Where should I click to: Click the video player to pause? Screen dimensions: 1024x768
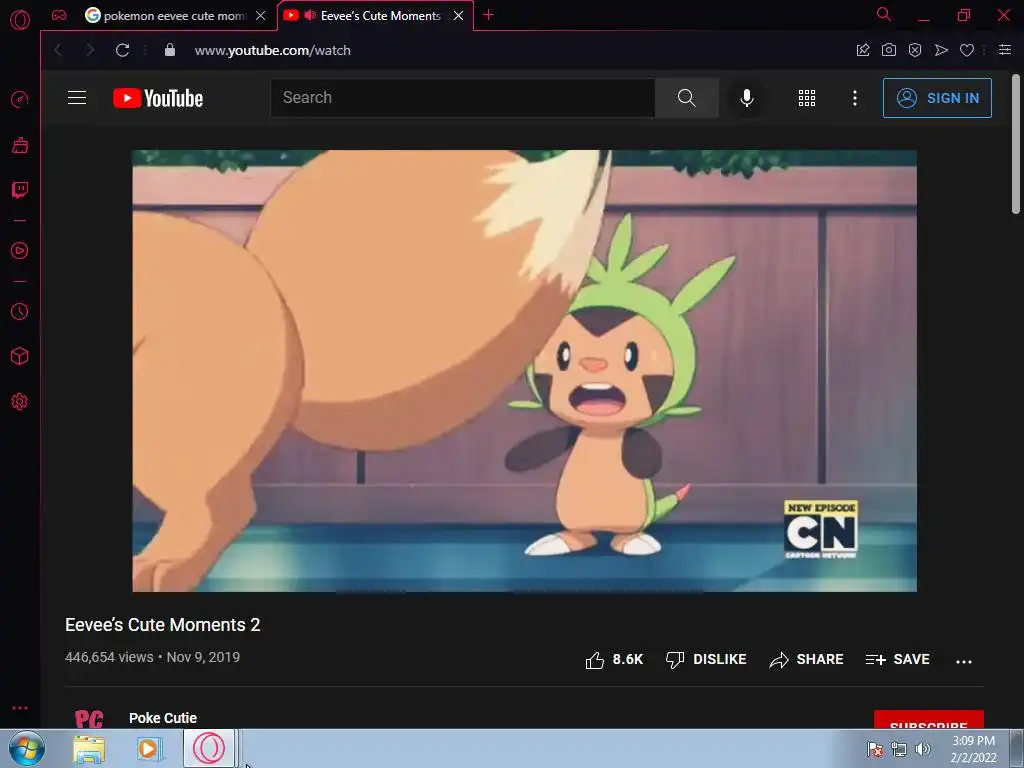[x=524, y=371]
